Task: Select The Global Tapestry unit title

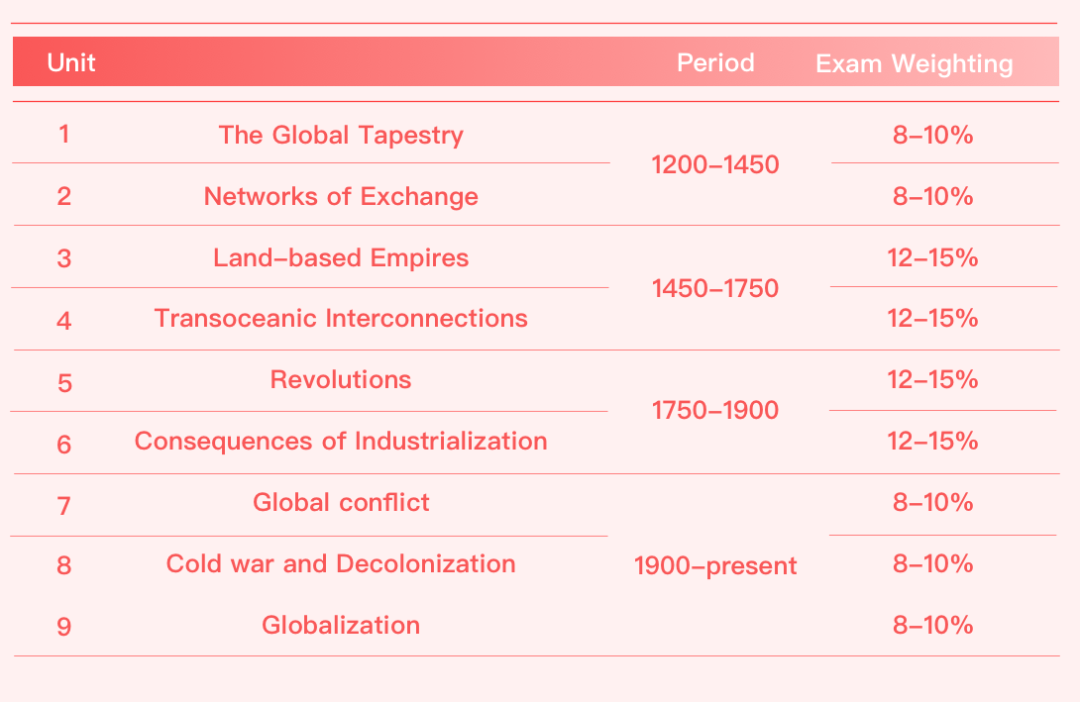Action: (x=341, y=135)
